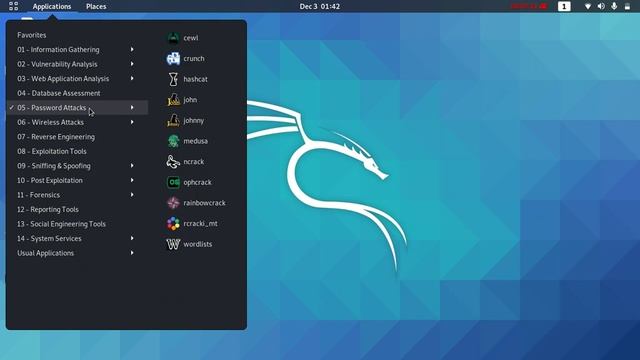This screenshot has height=360, width=640.
Task: Click the Usual Applications label
Action: click(x=46, y=253)
